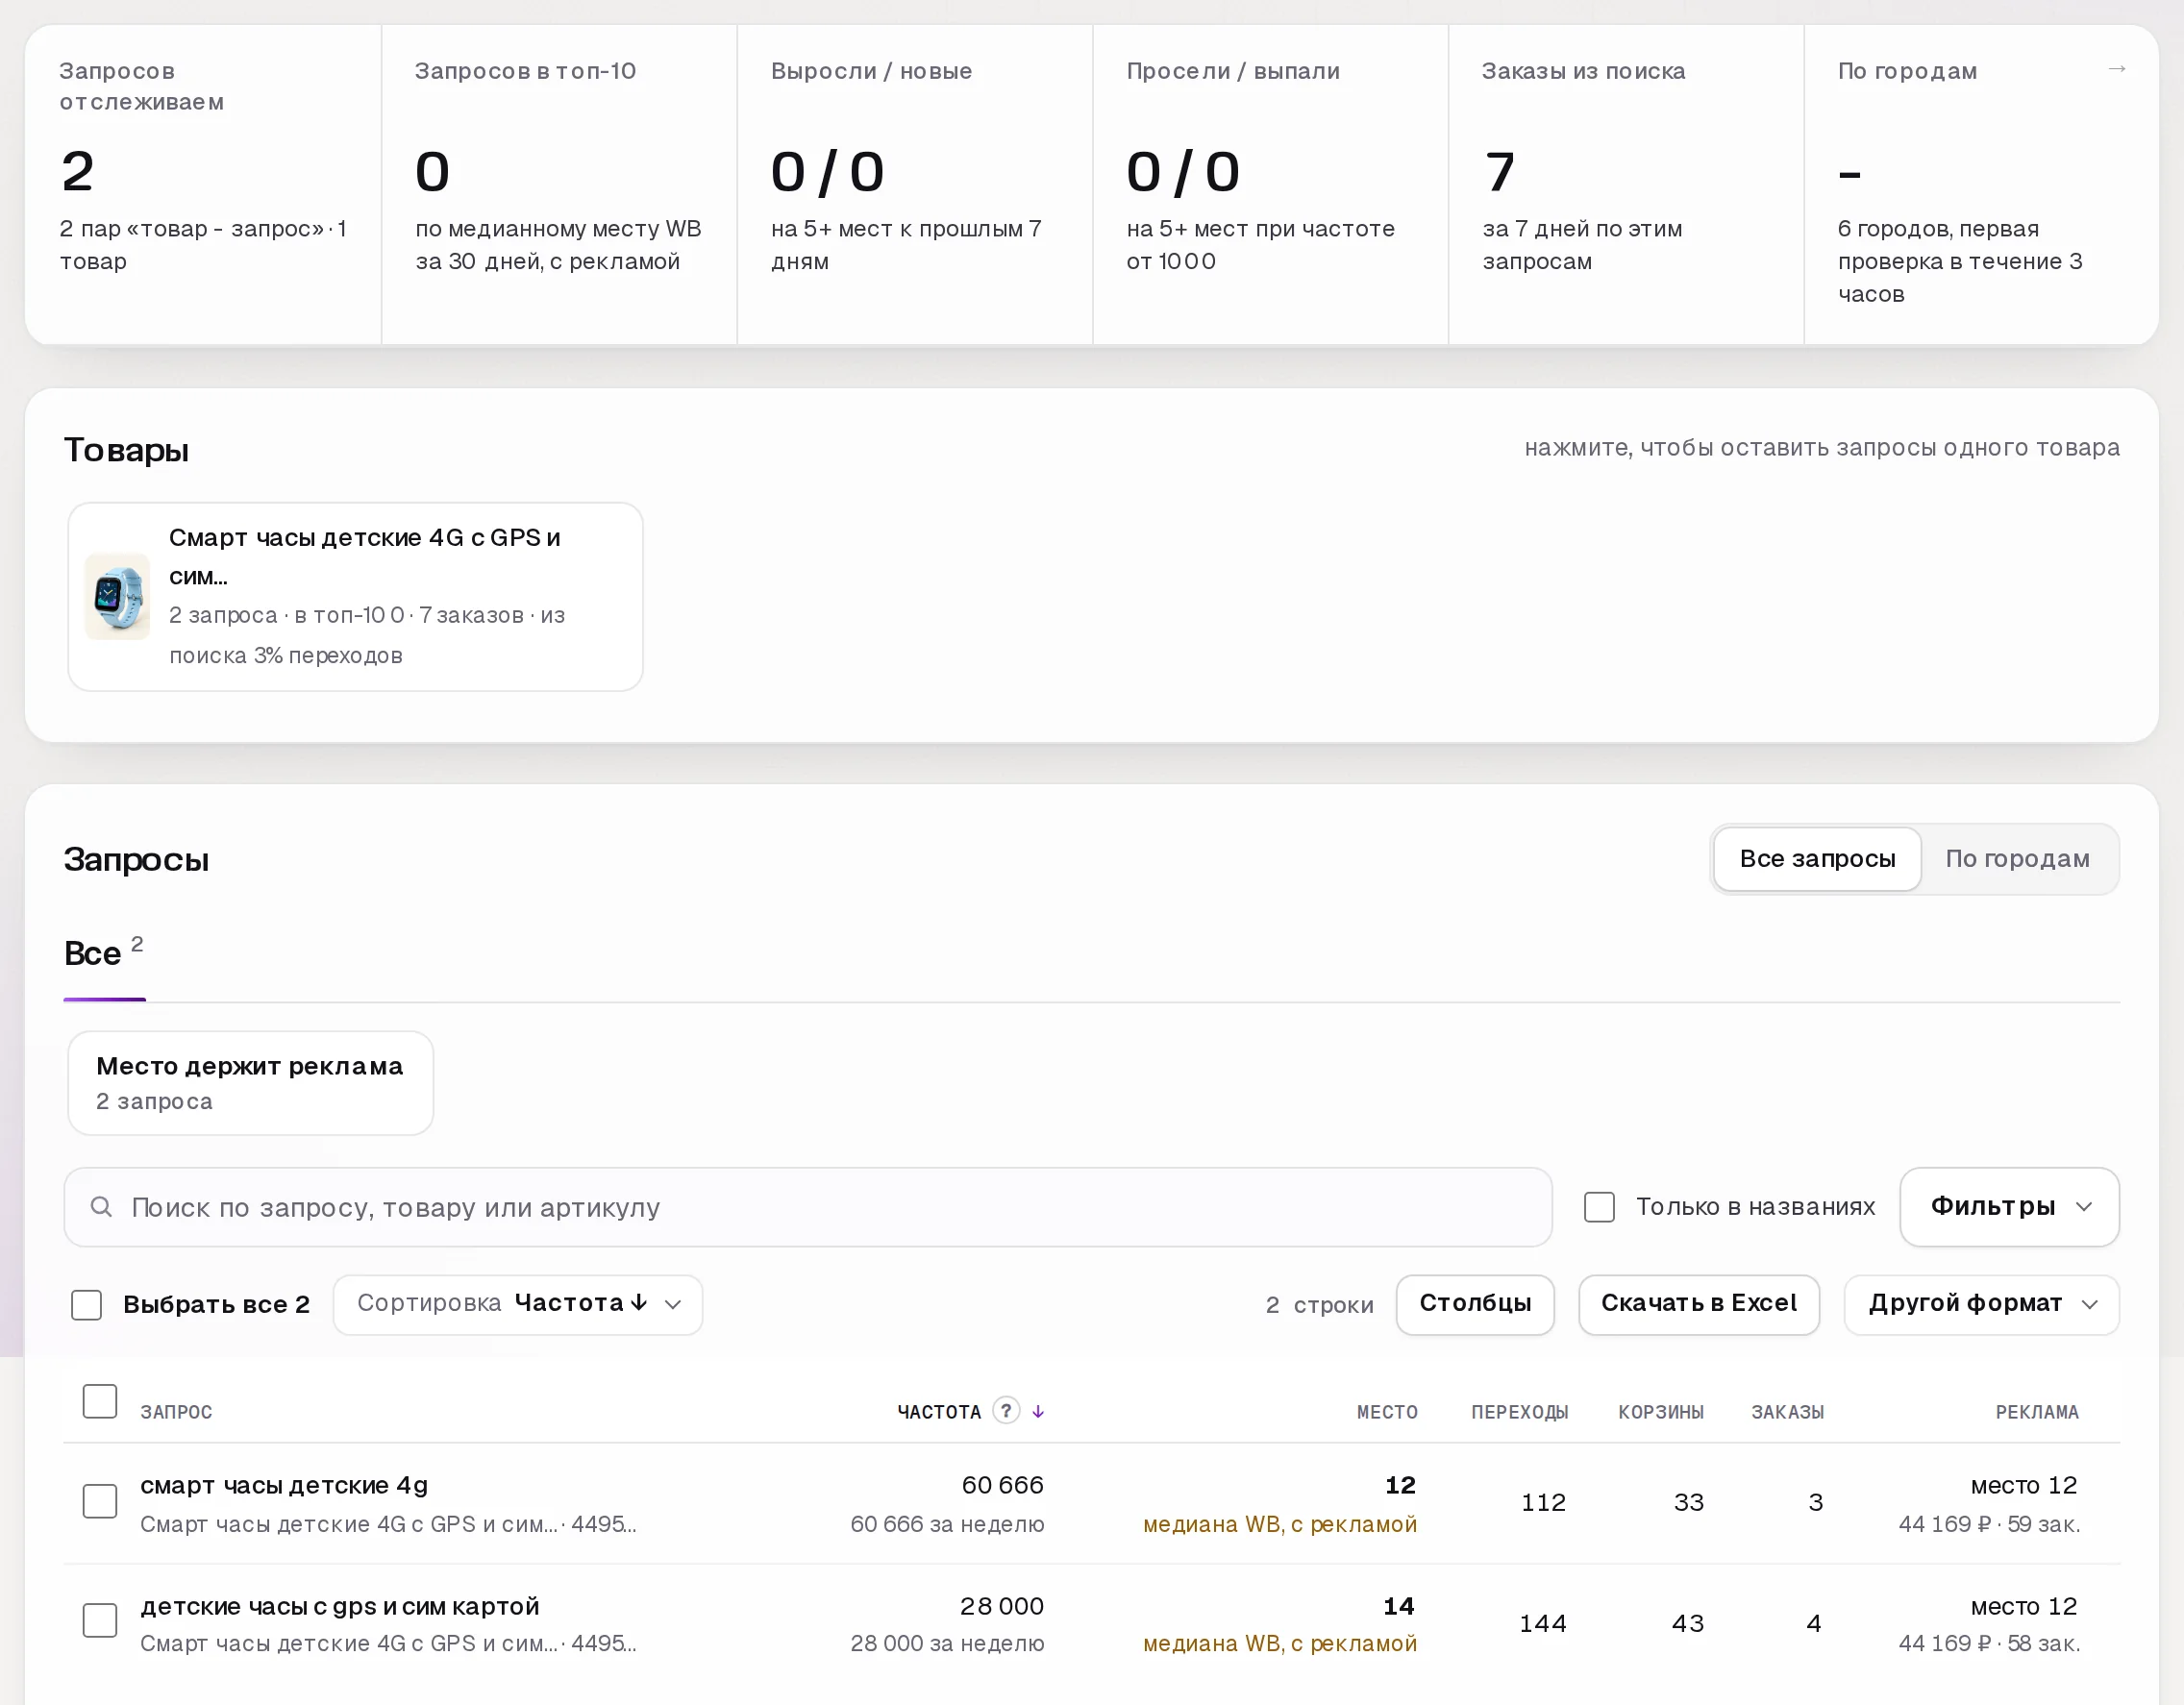Screen dimensions: 2184x1705
Task: Click ad cost 44 169 ₽ · 59 зак.
Action: coord(1989,1525)
